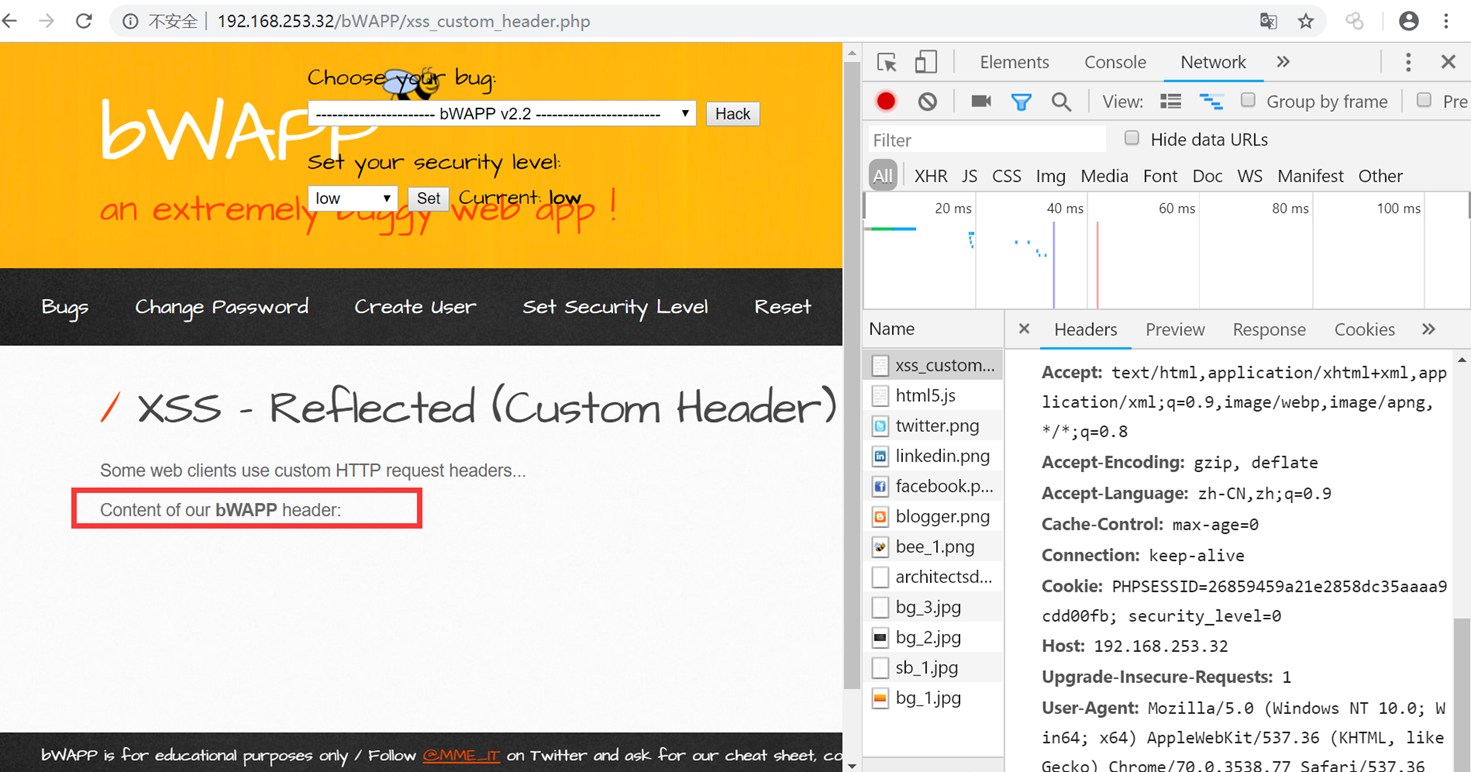This screenshot has width=1471, height=772.
Task: Open the Choose your bug dropdown
Action: tap(502, 114)
